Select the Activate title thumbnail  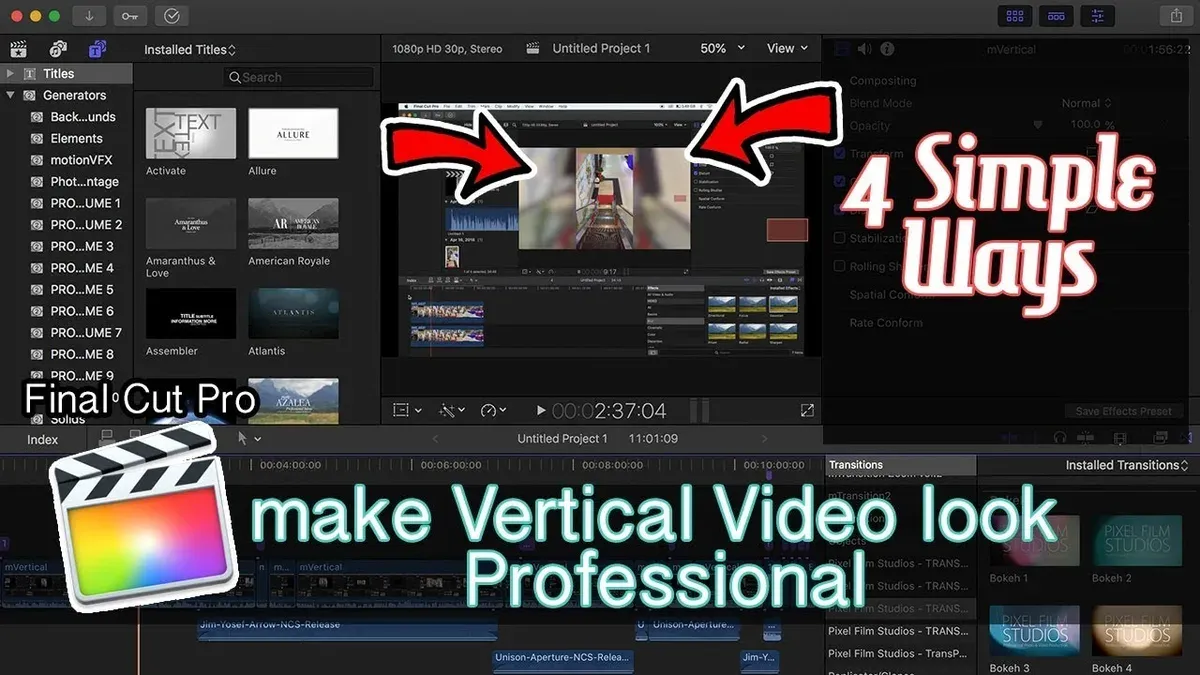191,134
